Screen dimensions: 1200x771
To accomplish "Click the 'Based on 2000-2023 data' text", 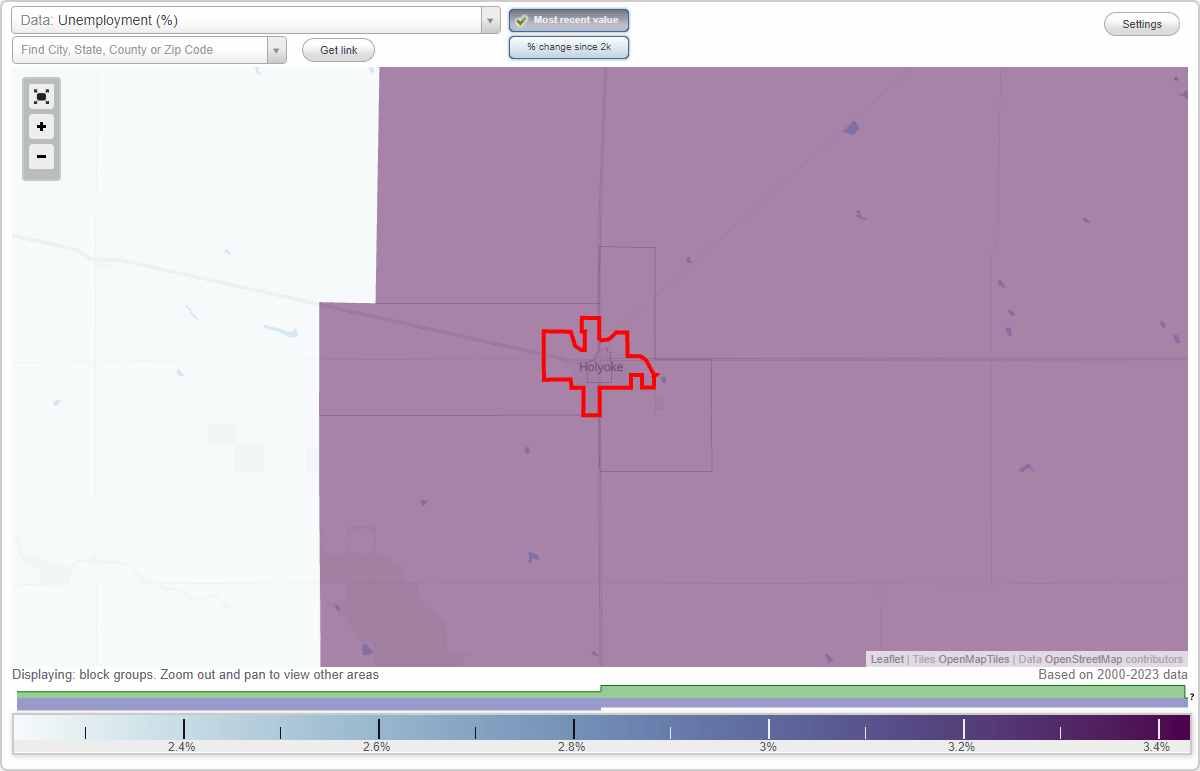I will pyautogui.click(x=1113, y=675).
